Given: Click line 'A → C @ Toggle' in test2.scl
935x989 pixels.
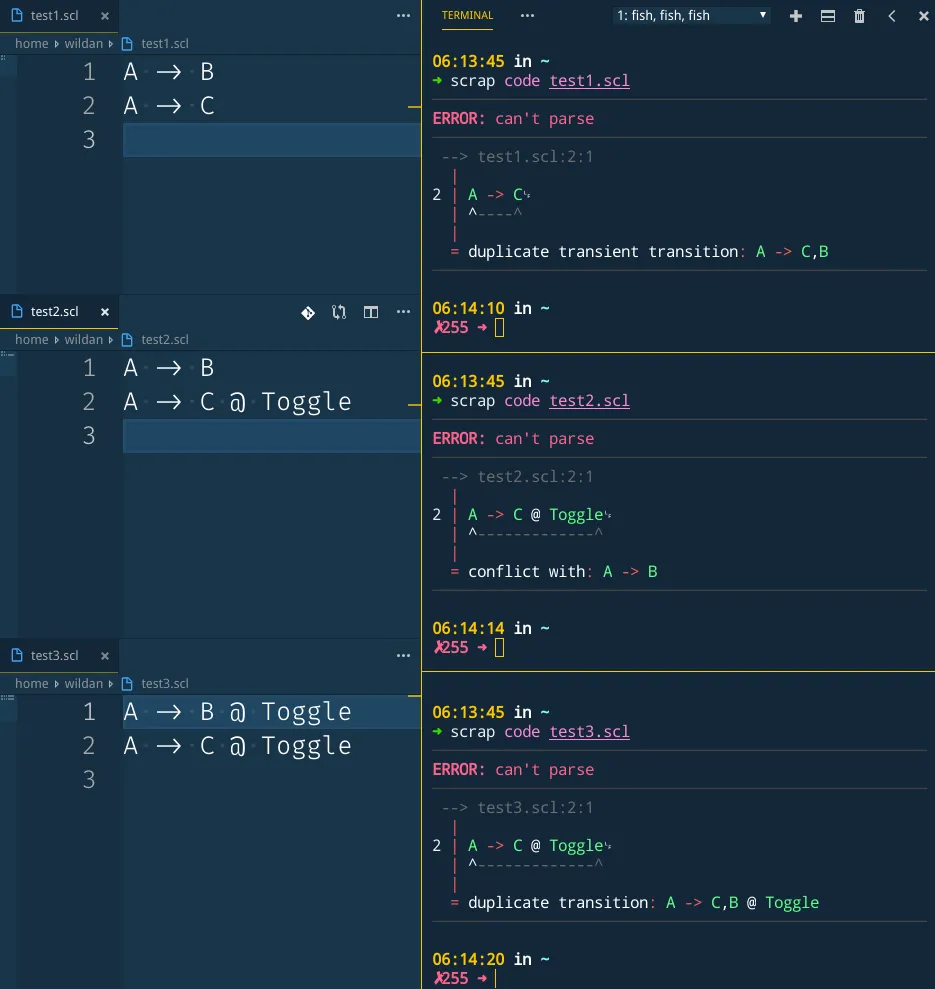Looking at the screenshot, I should coord(237,402).
